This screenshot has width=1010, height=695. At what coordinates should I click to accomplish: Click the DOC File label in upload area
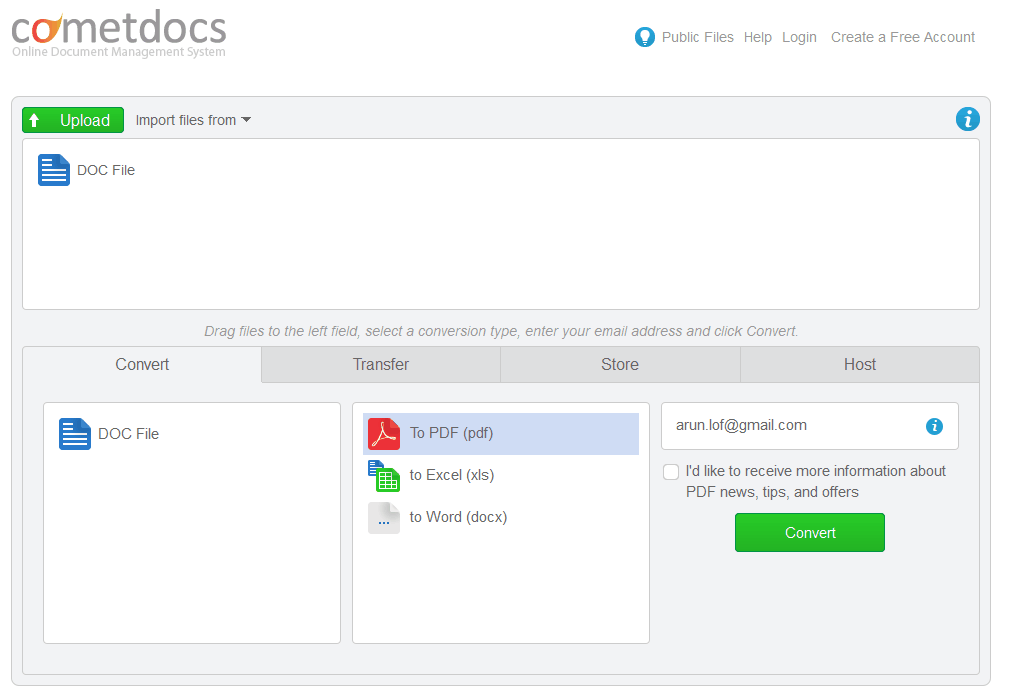106,170
